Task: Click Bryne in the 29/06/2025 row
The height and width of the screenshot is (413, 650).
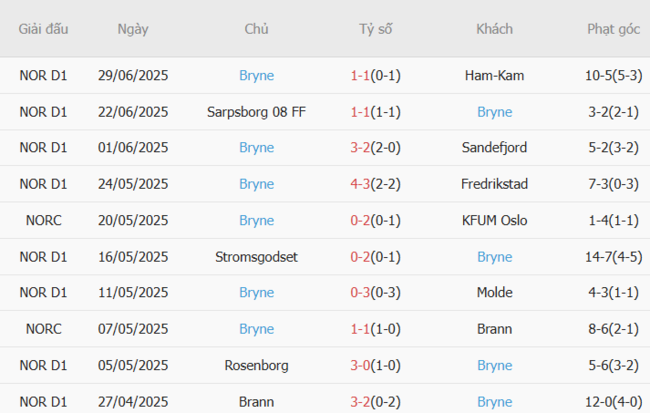Action: pyautogui.click(x=256, y=75)
